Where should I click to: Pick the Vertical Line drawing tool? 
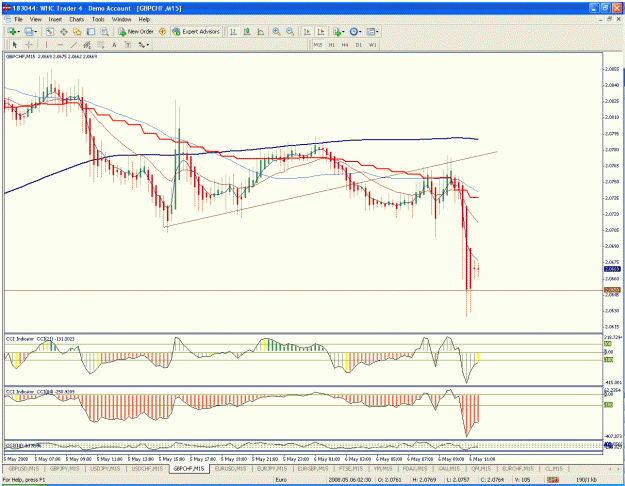click(47, 45)
